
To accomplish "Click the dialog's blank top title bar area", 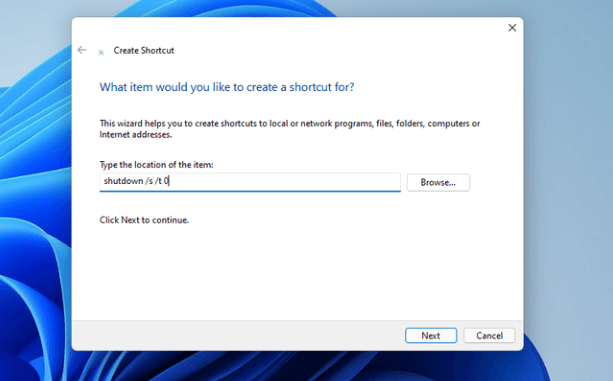I will click(289, 27).
